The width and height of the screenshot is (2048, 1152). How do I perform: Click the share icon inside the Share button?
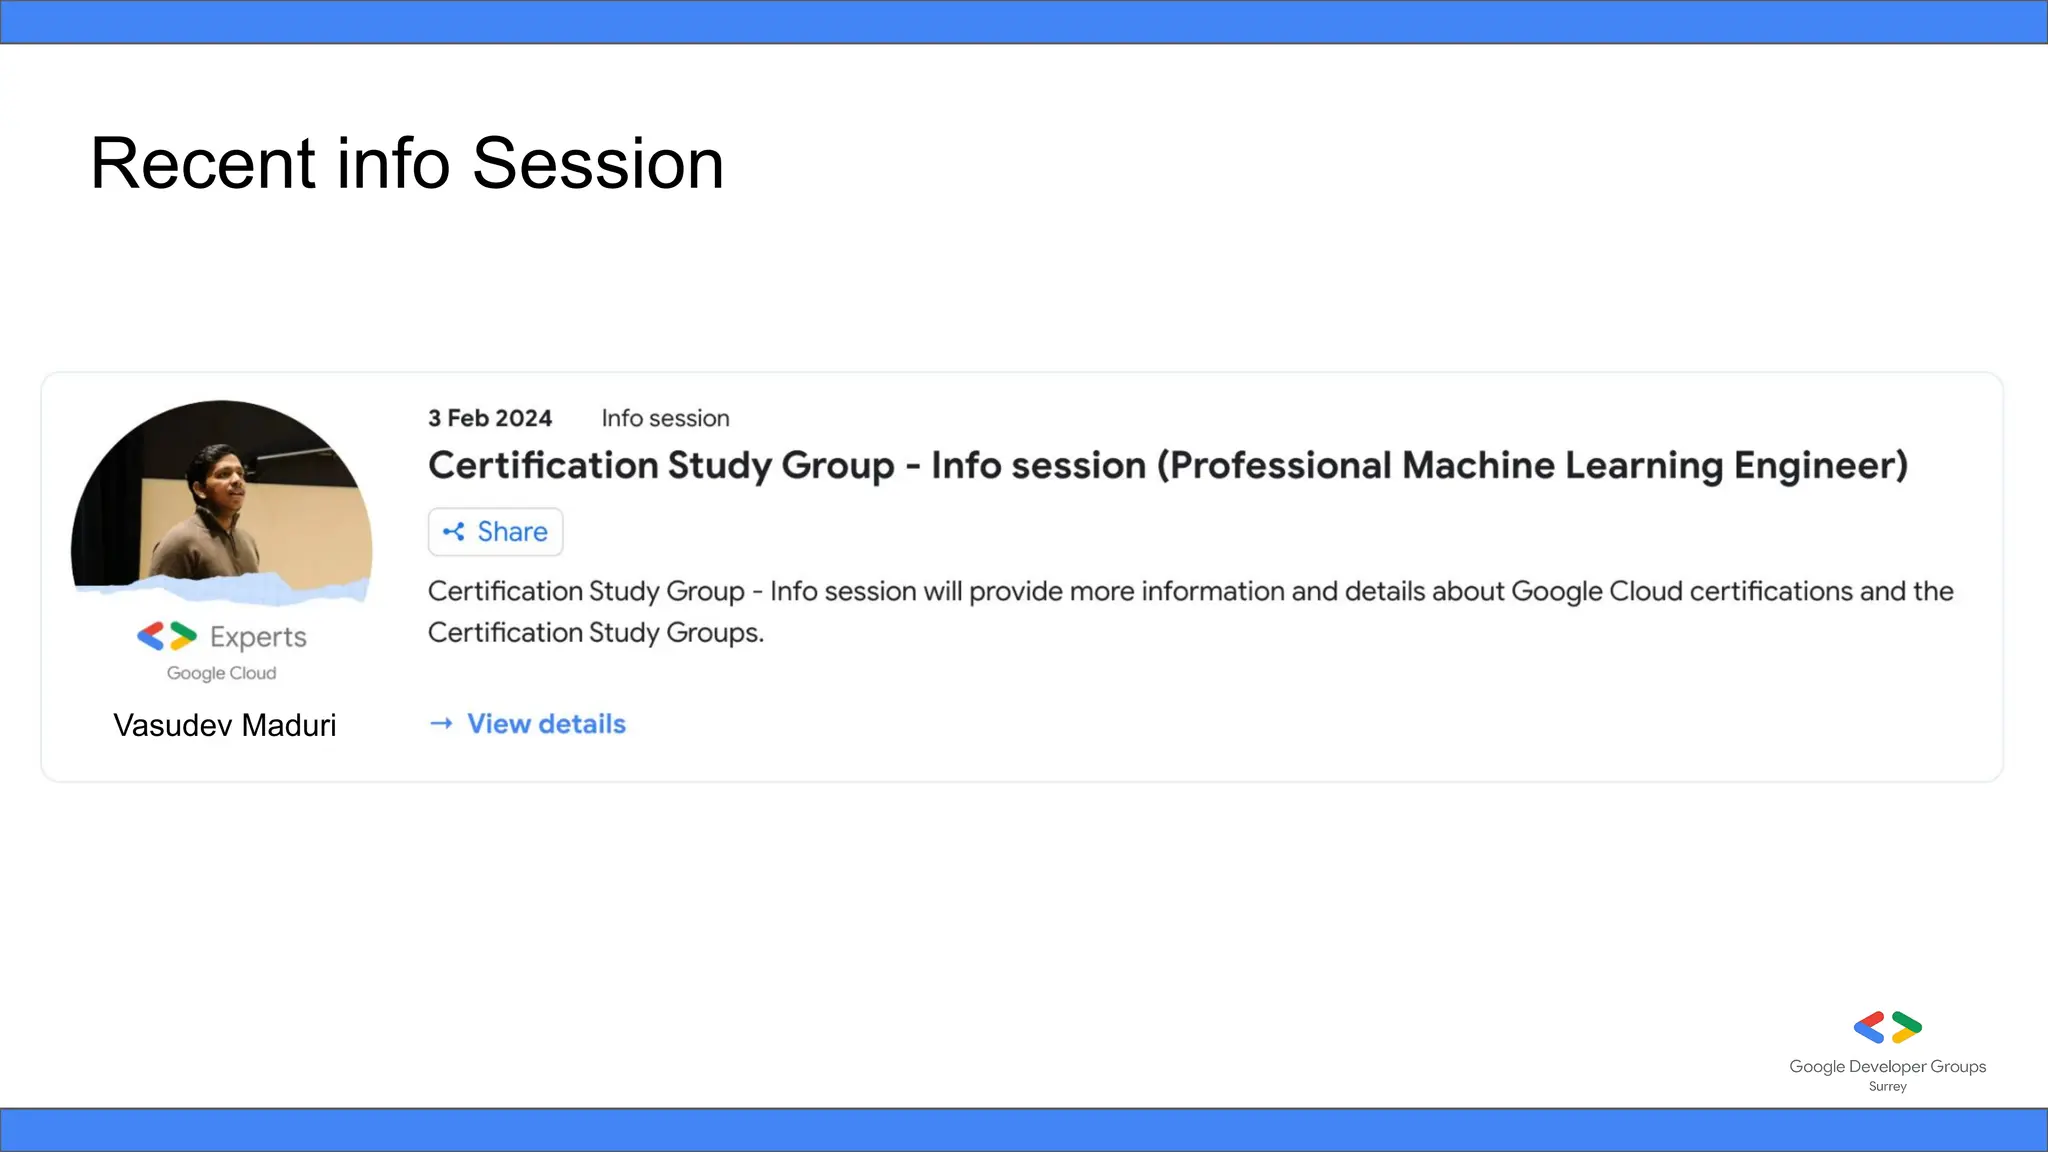[x=454, y=532]
